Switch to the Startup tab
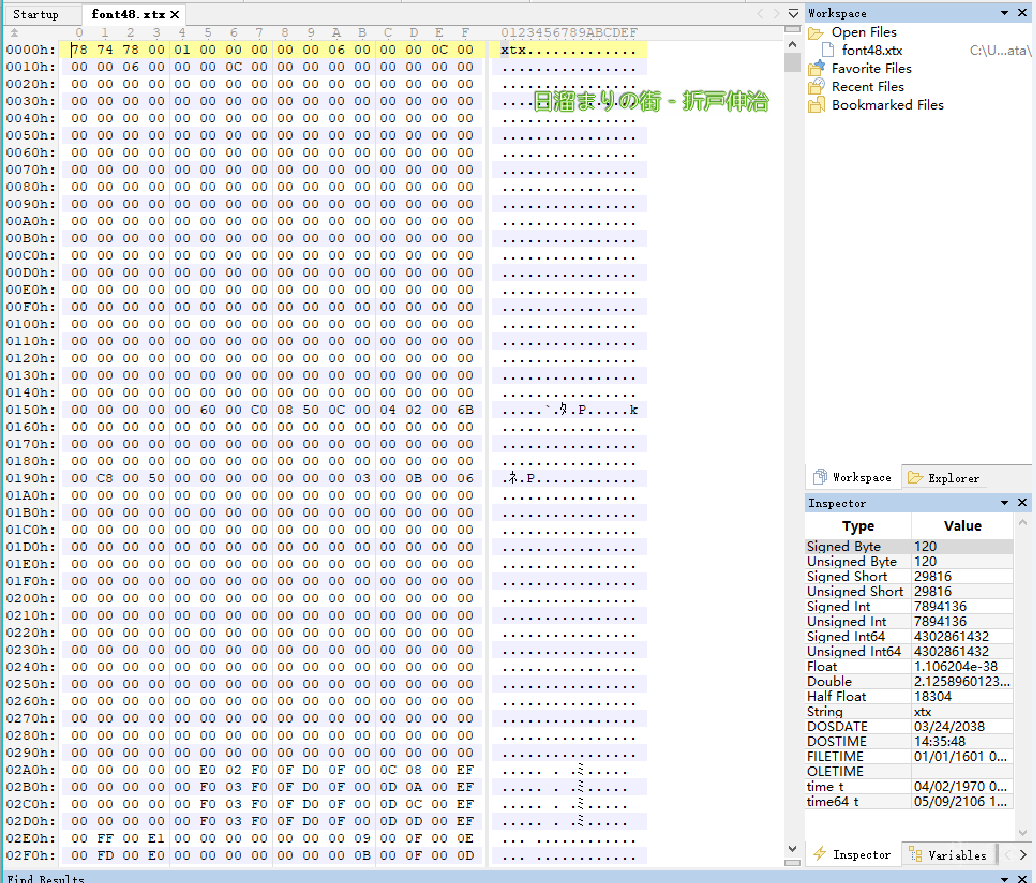This screenshot has width=1036, height=883. 36,14
